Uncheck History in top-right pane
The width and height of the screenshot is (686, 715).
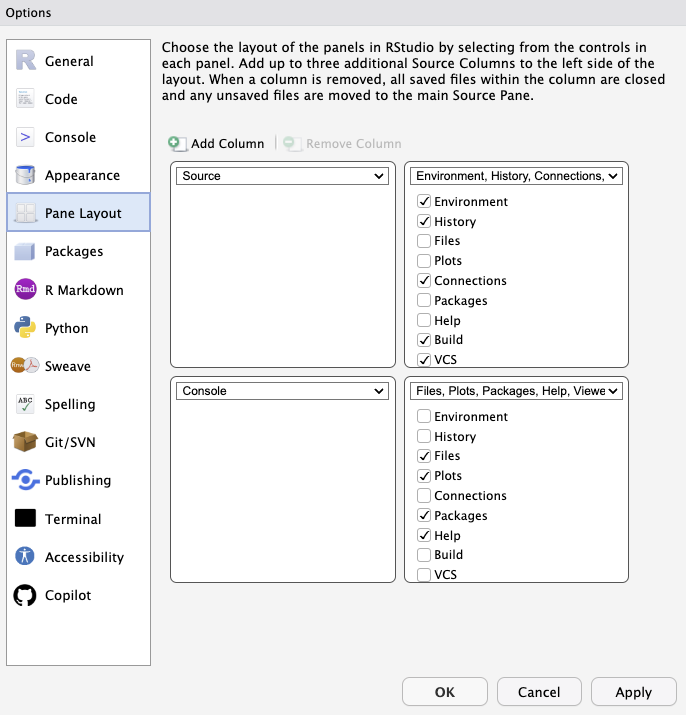424,221
